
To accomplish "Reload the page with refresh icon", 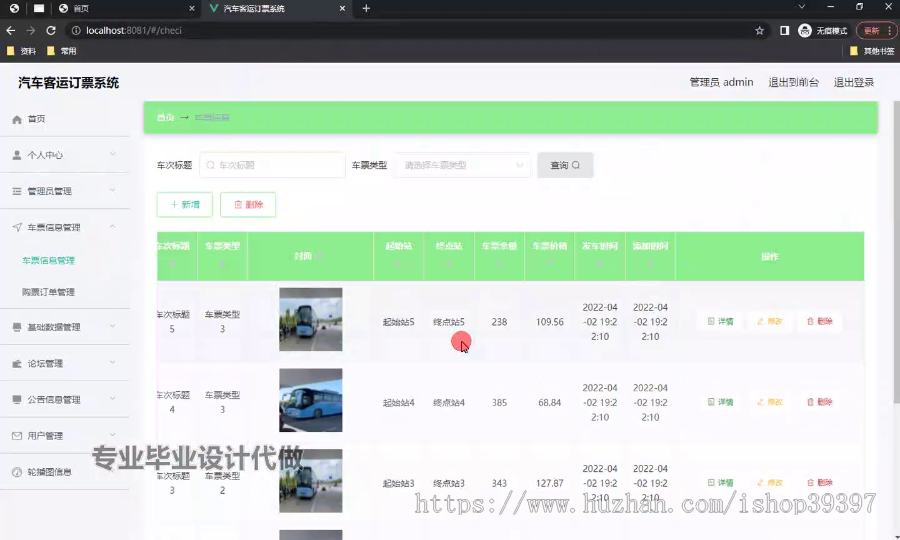I will tap(51, 30).
